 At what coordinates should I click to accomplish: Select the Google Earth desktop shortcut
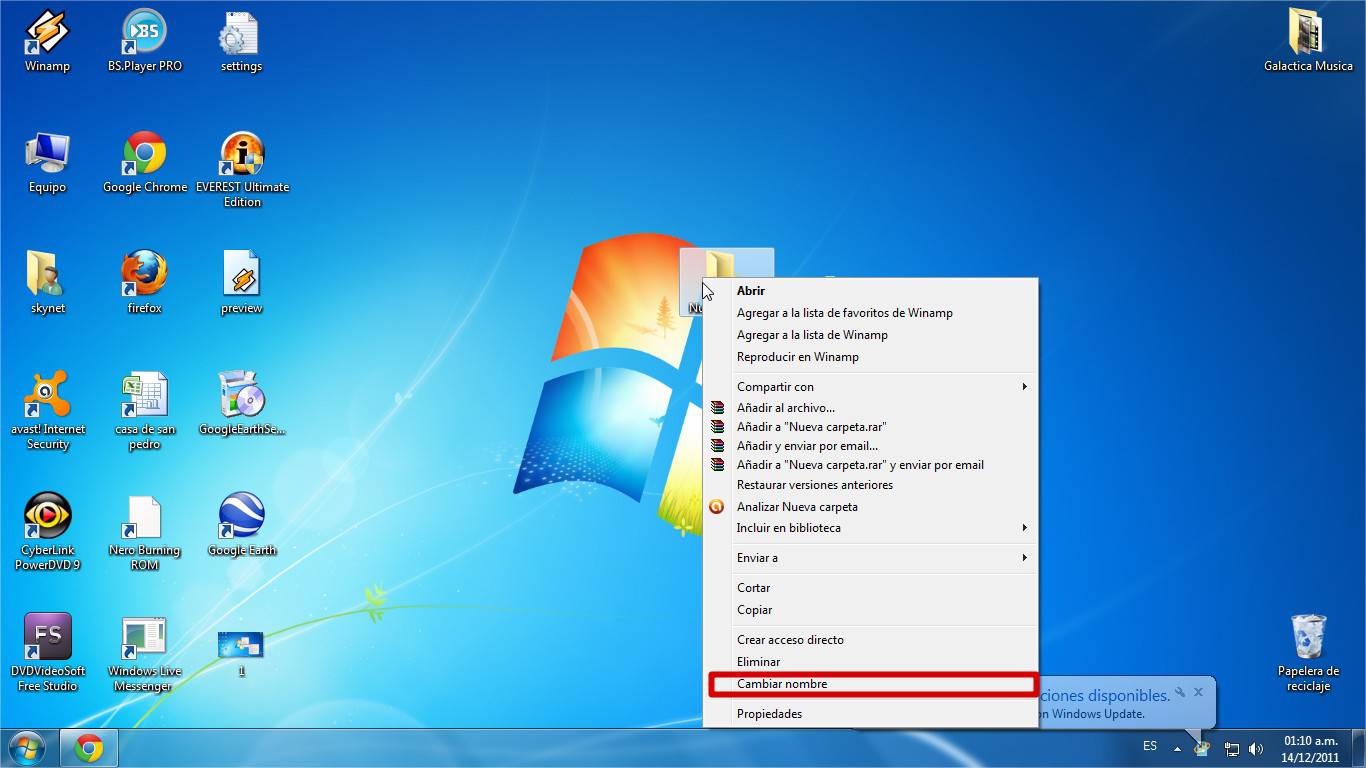242,518
